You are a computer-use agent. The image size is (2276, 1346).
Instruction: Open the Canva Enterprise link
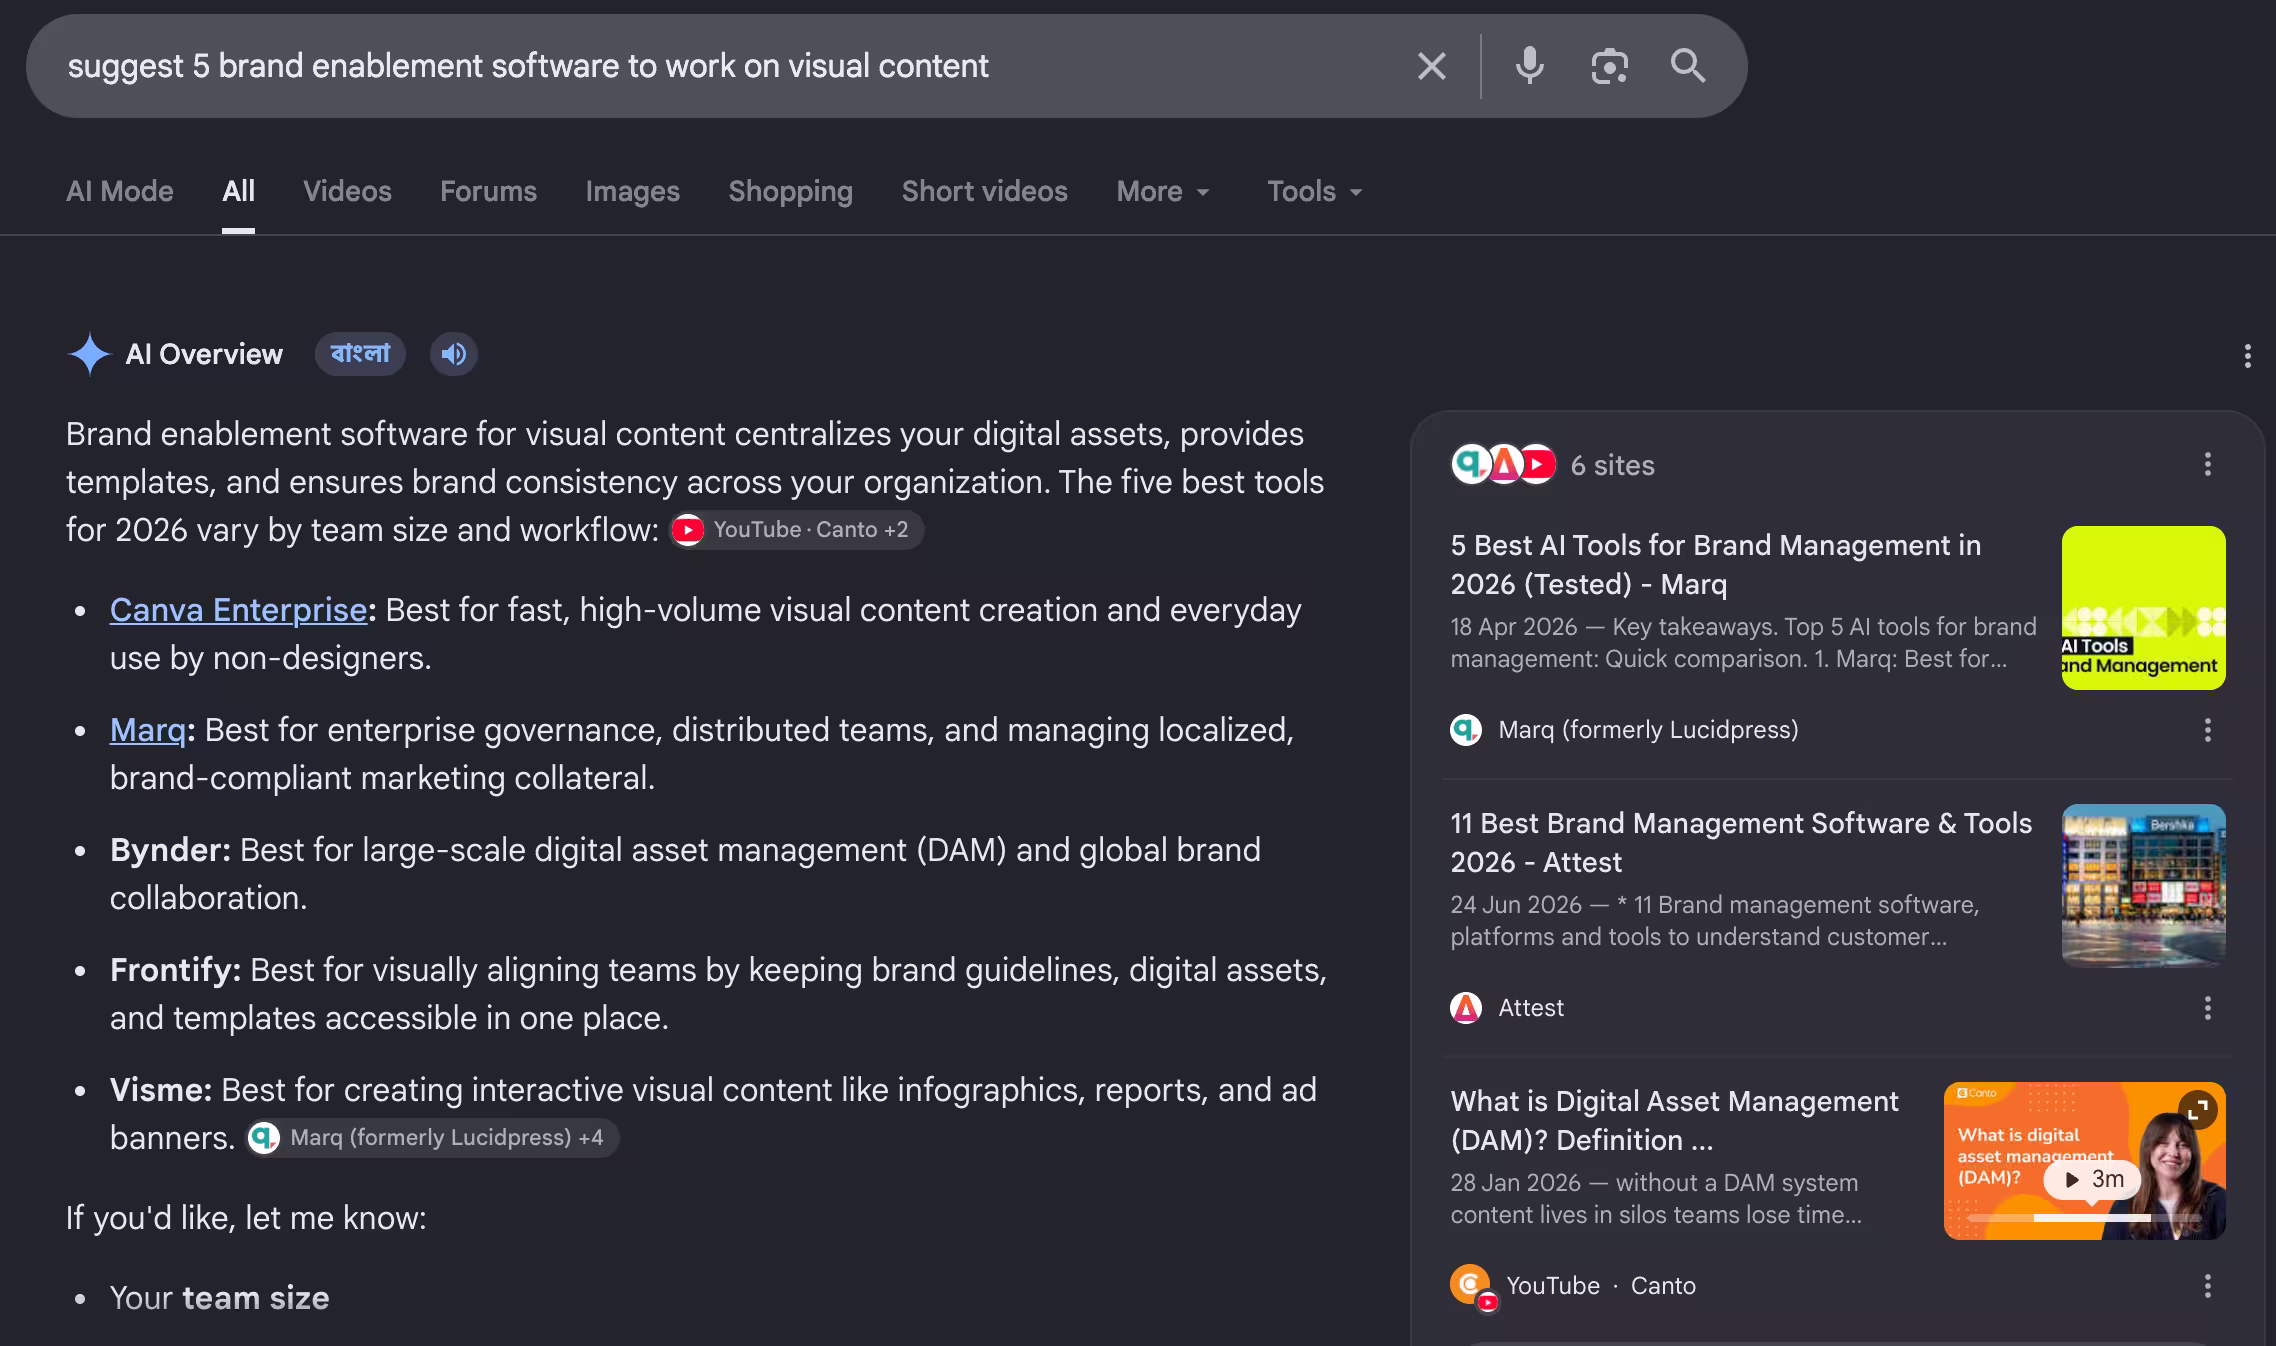click(x=238, y=610)
